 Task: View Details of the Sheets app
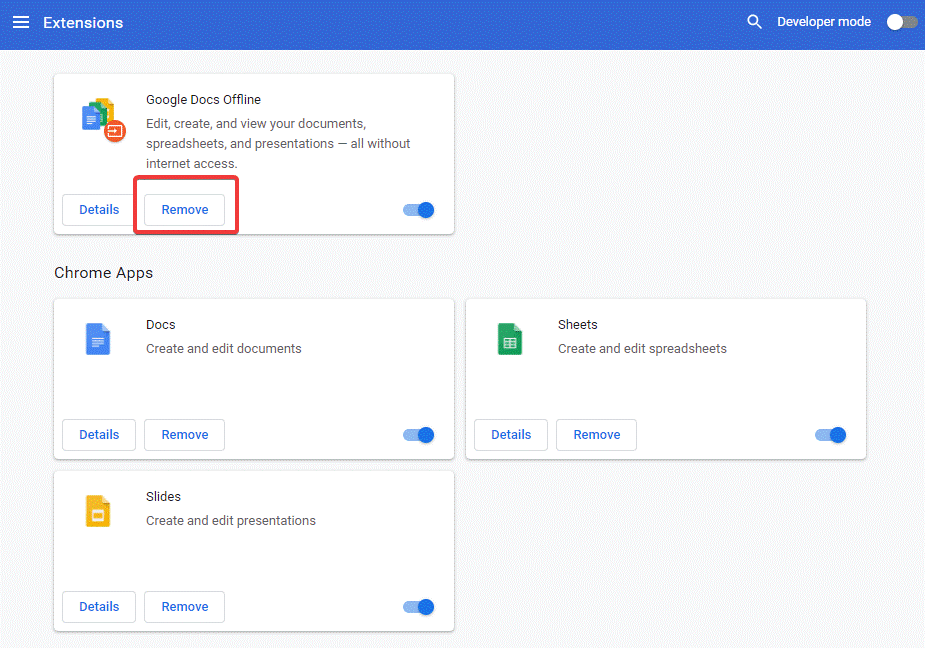[x=511, y=435]
